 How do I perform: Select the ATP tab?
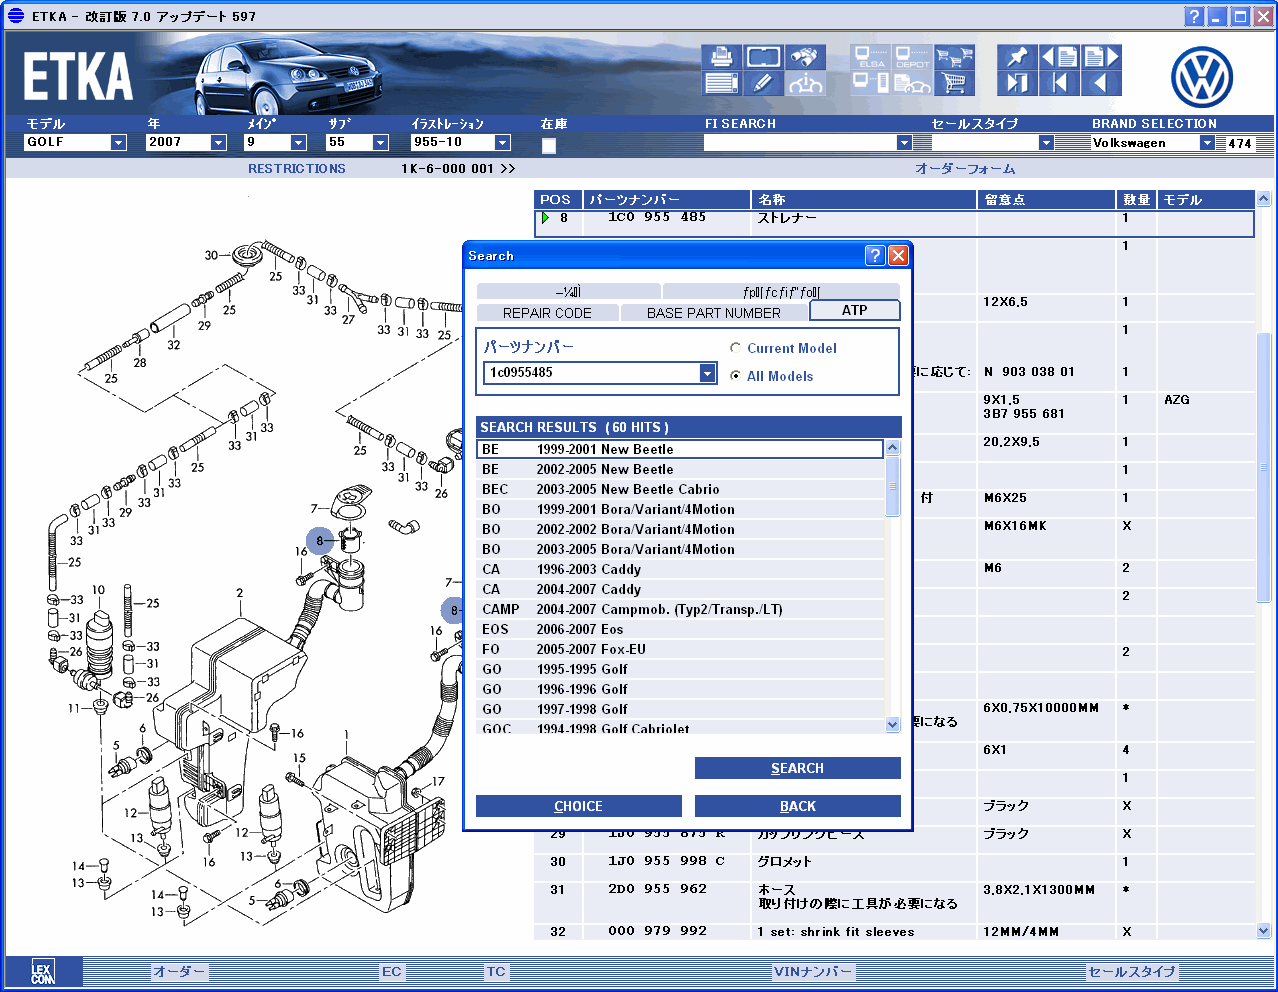coord(855,310)
